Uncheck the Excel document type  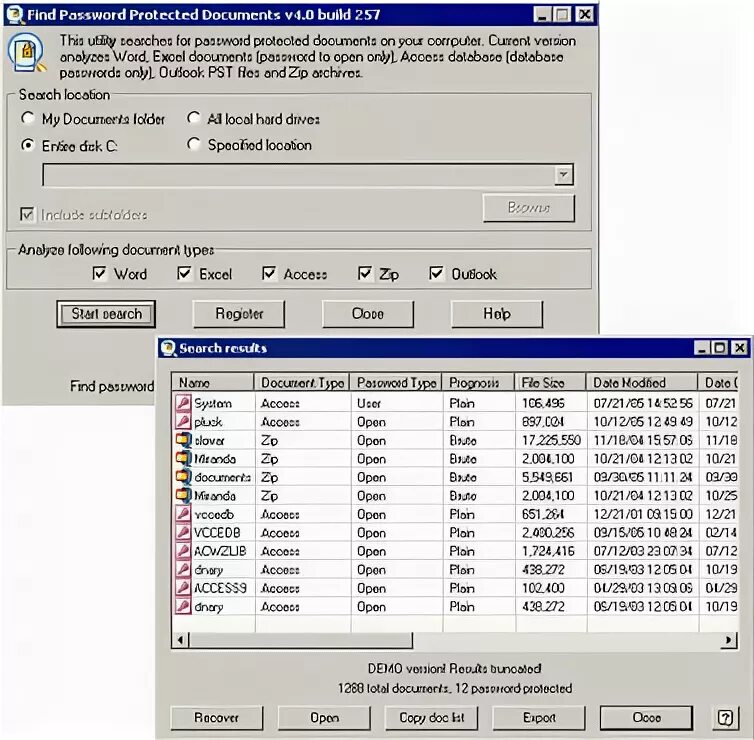coord(184,273)
